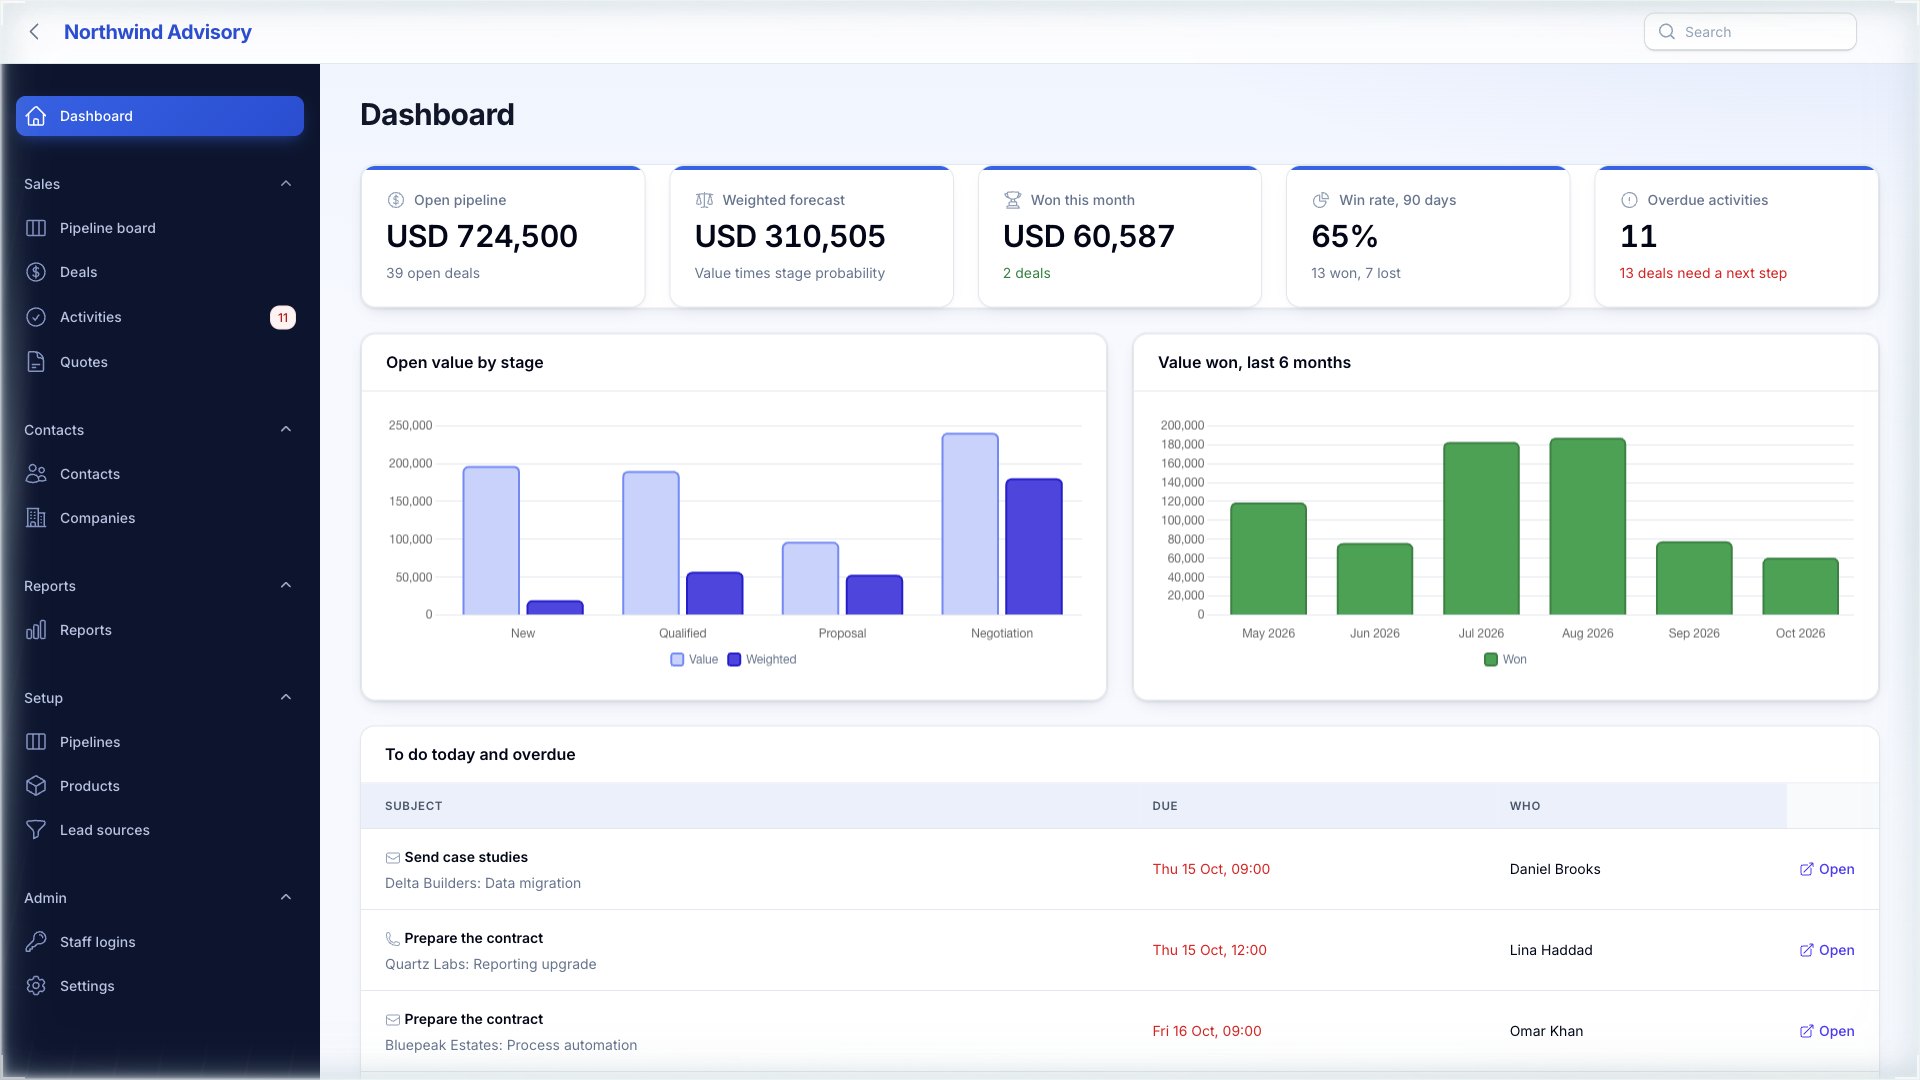Click the '13 deals need a next step' text
This screenshot has width=1920, height=1080.
click(1702, 273)
